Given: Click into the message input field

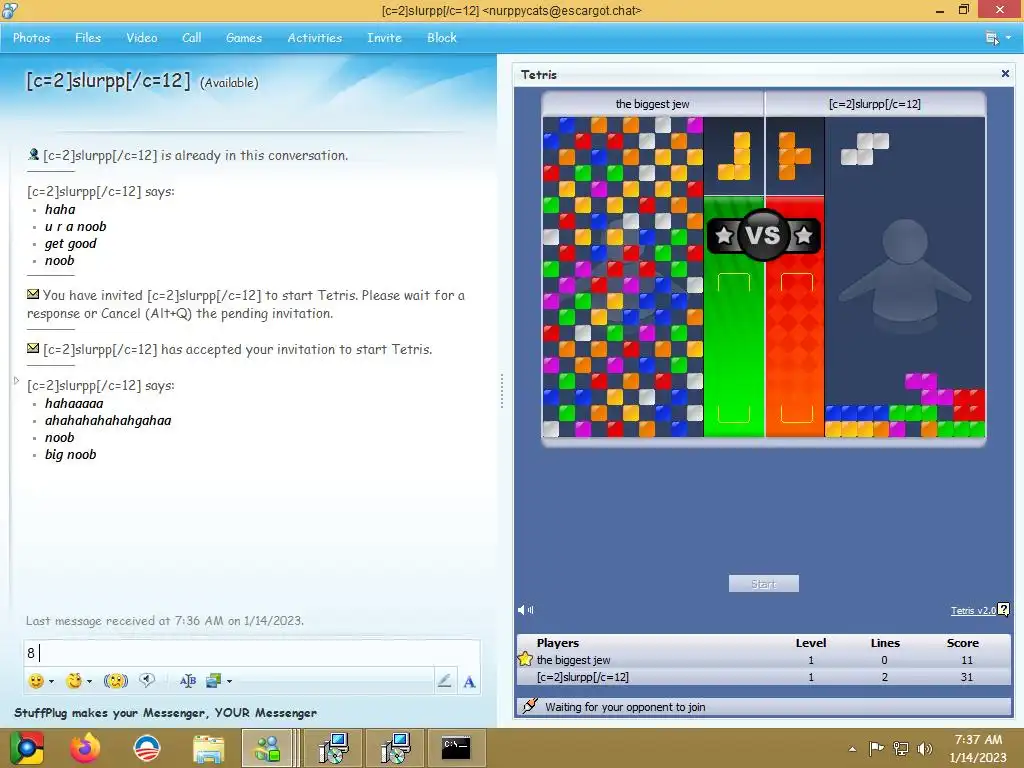Looking at the screenshot, I should [x=251, y=652].
